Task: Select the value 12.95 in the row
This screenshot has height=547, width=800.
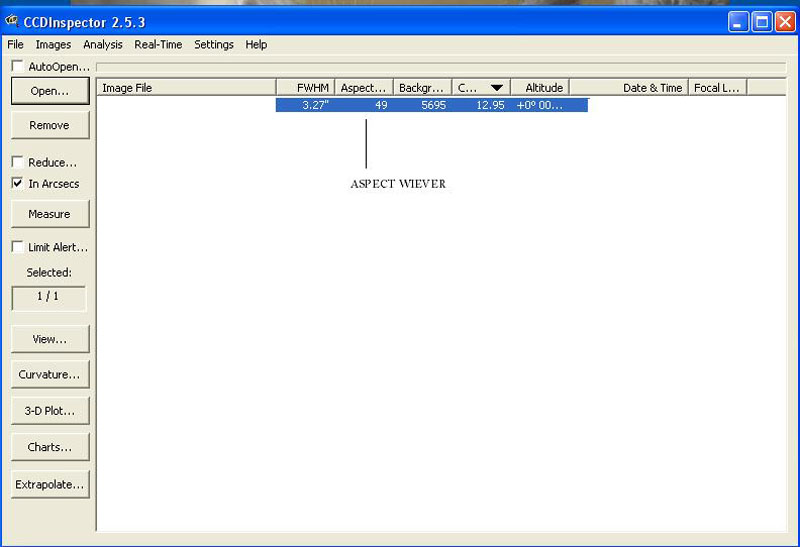Action: (x=490, y=105)
